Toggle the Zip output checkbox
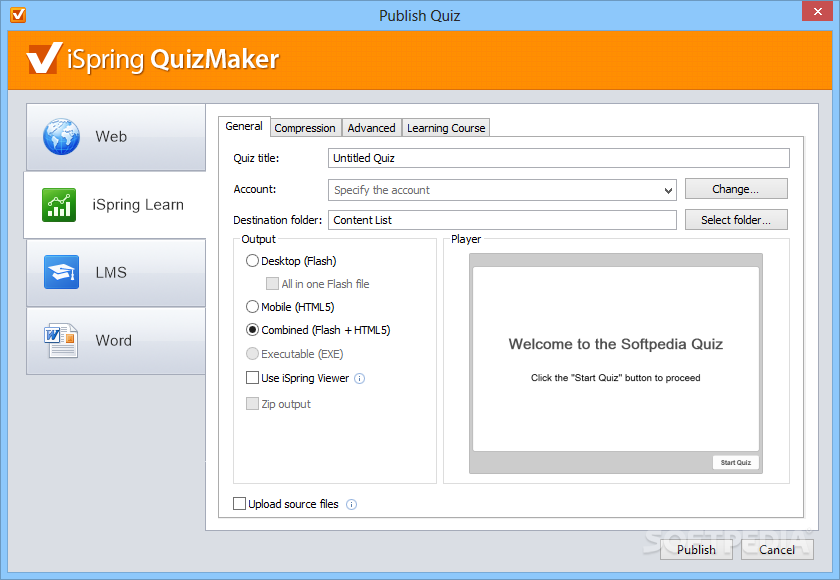 (252, 404)
